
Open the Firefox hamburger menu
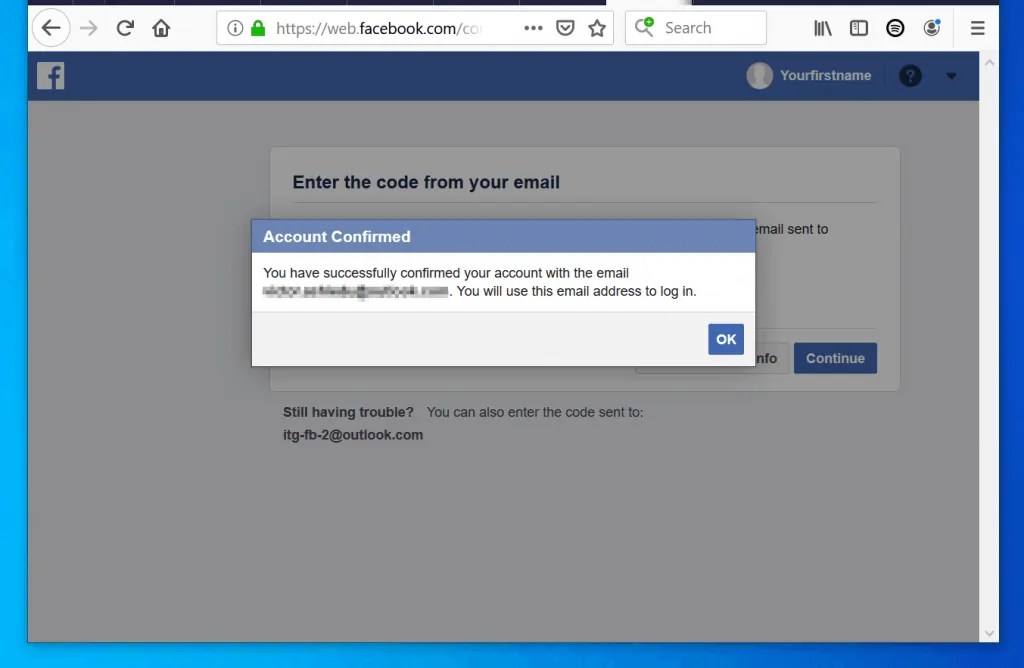pos(977,27)
